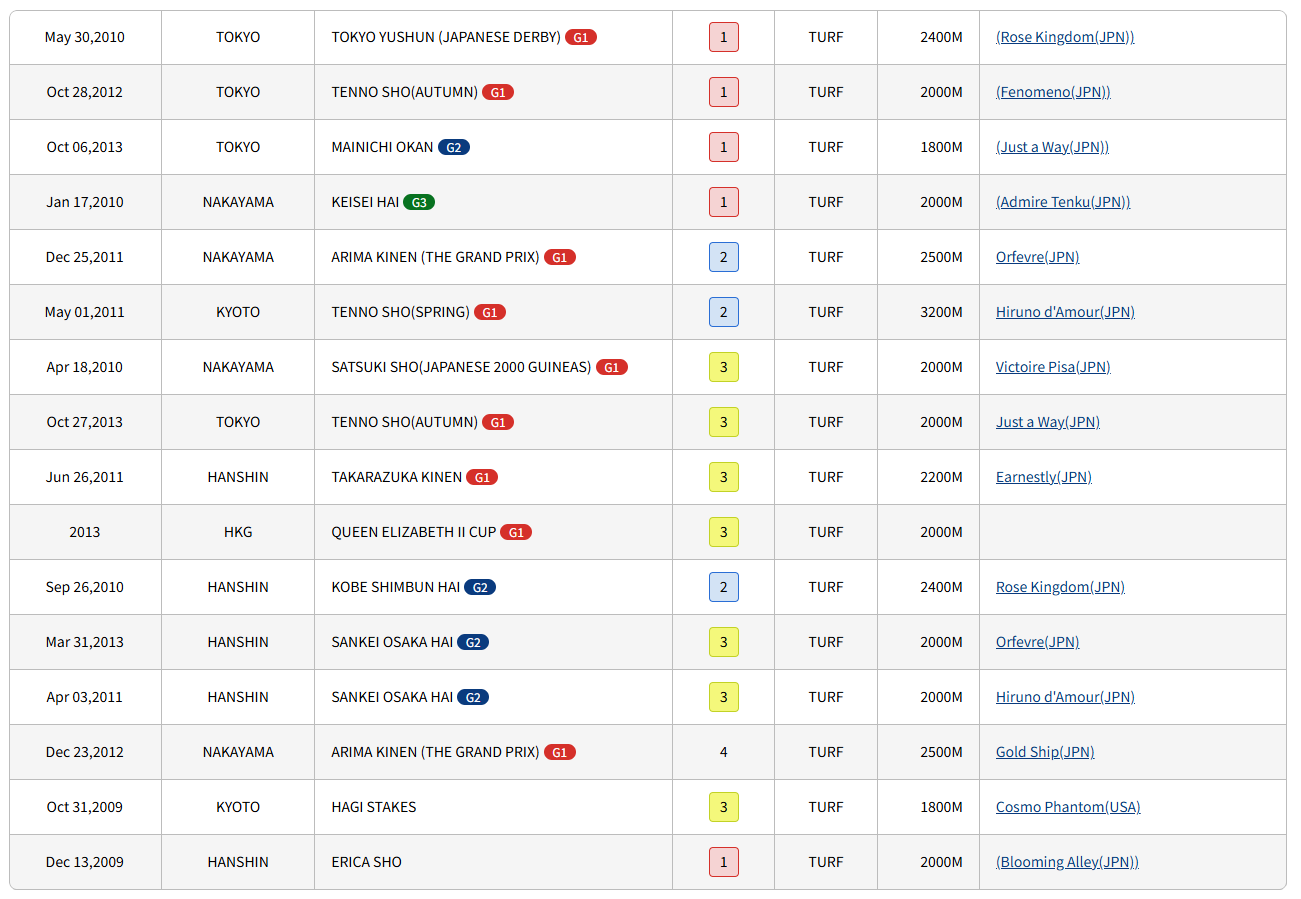Click the G1 badge beside Satsuki Sho

[612, 367]
